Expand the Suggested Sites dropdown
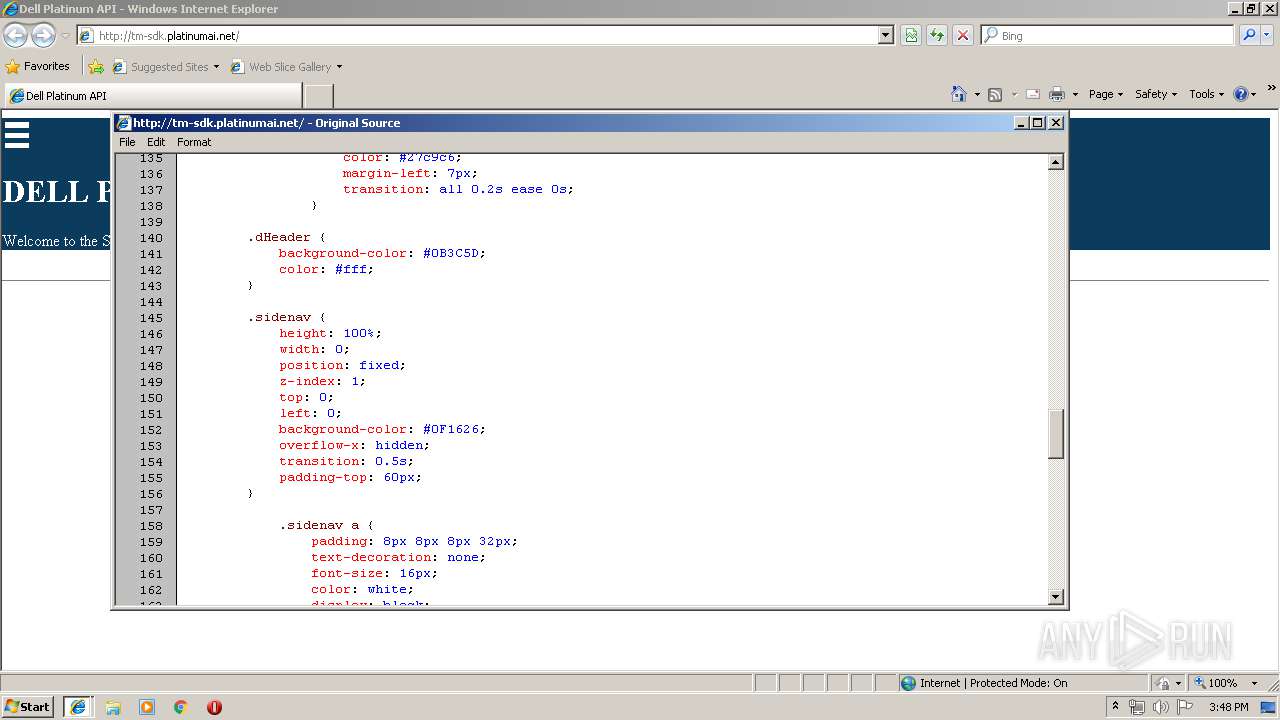This screenshot has height=720, width=1280. click(x=216, y=67)
